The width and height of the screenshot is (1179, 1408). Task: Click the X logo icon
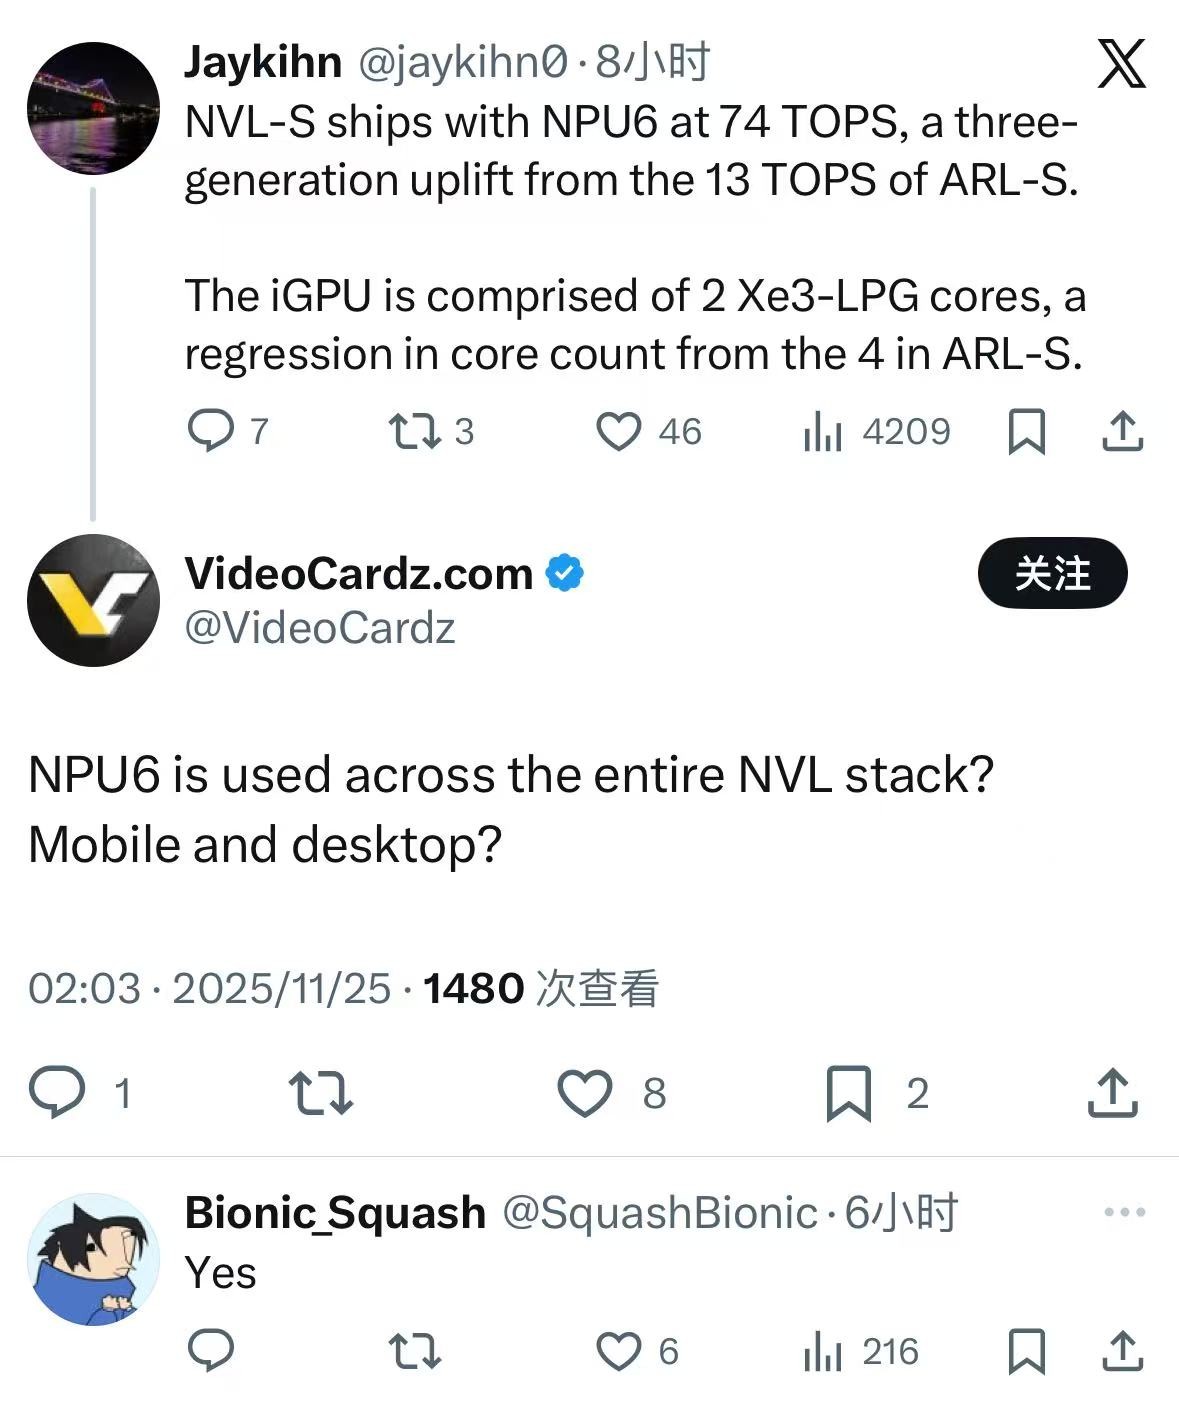point(1121,63)
